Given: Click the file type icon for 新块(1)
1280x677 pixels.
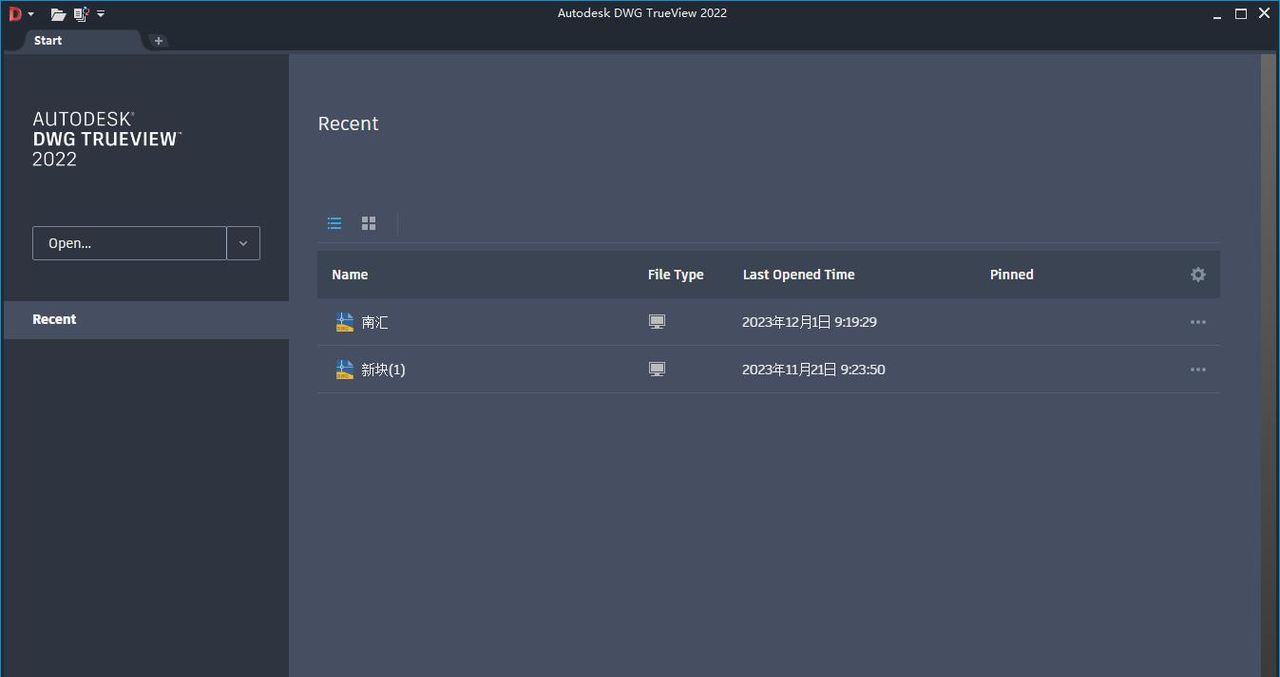Looking at the screenshot, I should click(x=657, y=369).
